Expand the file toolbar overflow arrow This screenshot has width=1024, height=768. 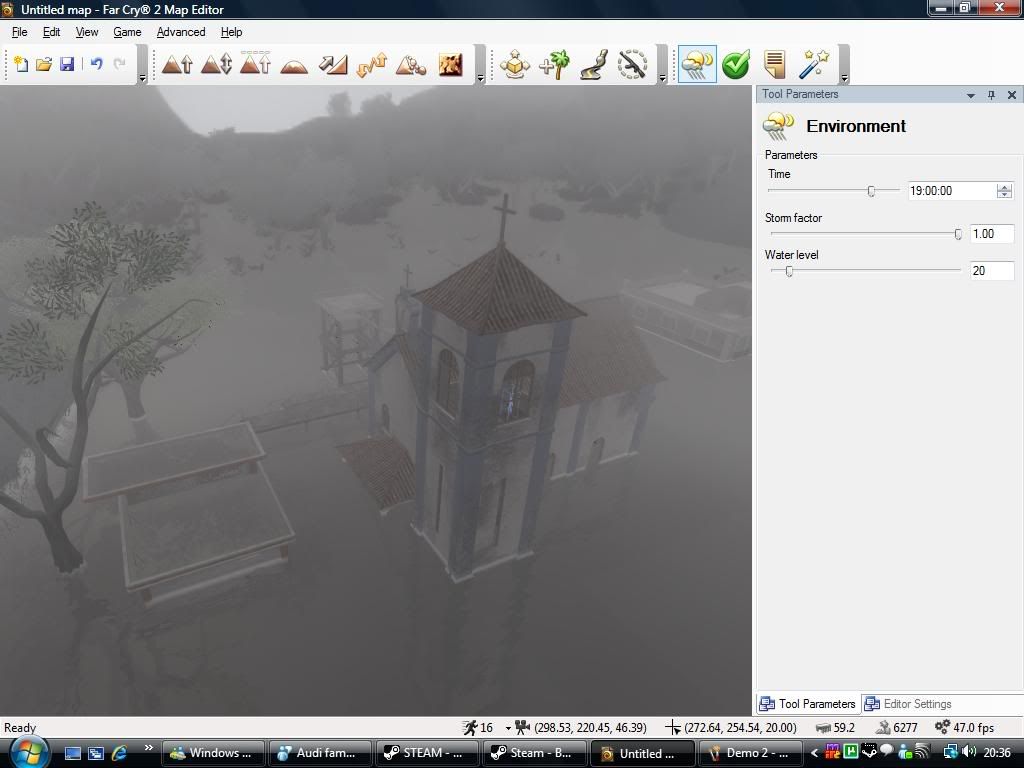coord(142,78)
